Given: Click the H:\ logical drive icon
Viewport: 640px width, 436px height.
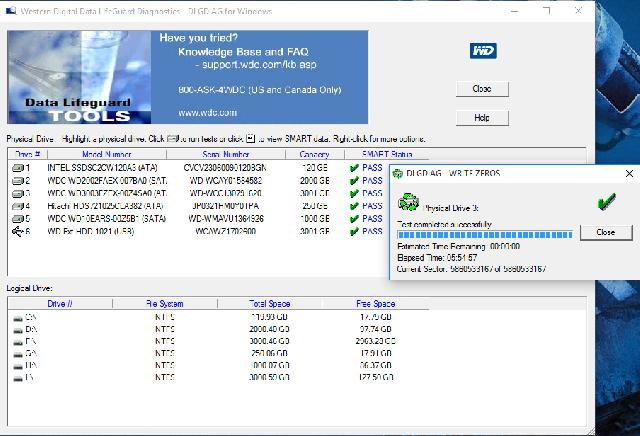Looking at the screenshot, I should [18, 367].
